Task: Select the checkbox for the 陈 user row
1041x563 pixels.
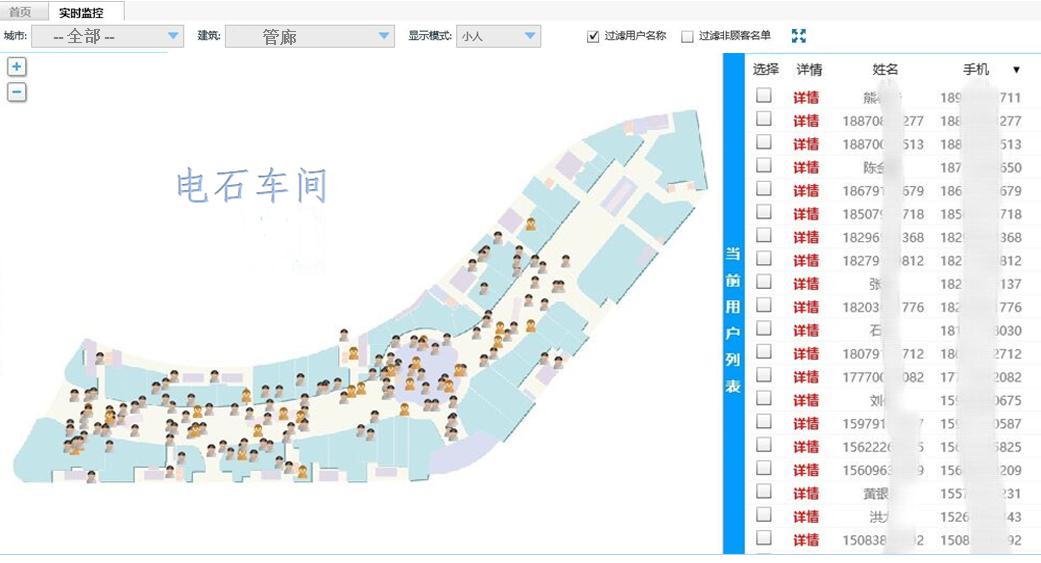Action: [764, 166]
